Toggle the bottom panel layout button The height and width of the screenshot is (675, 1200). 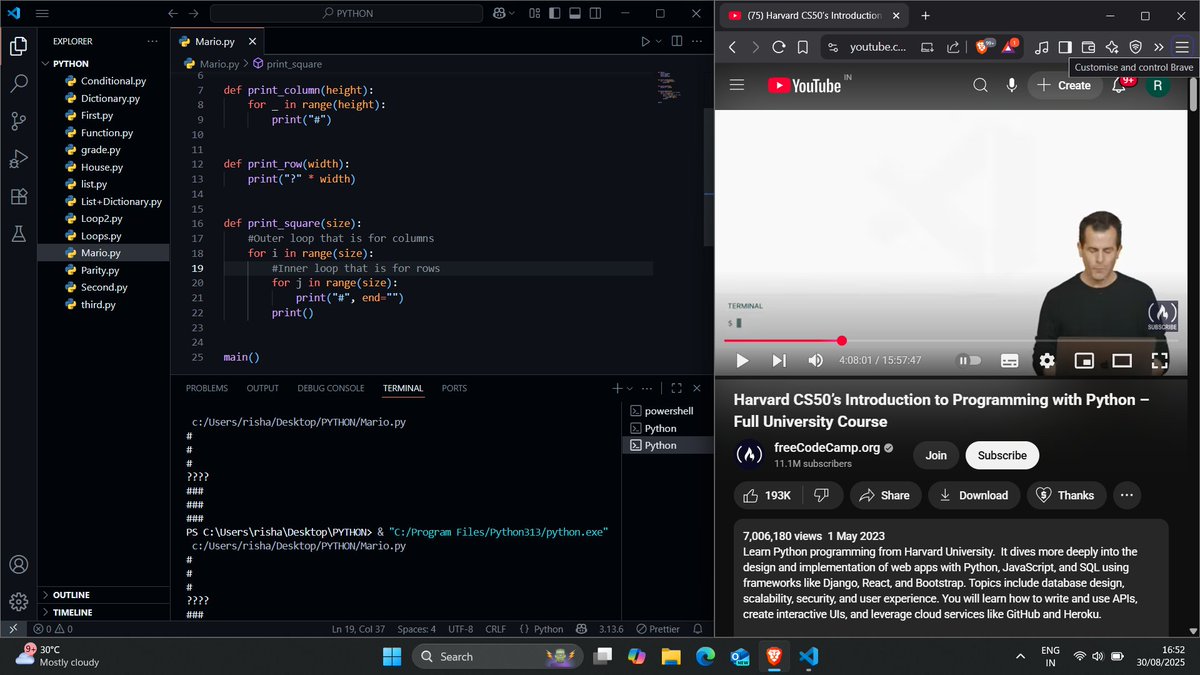pos(573,14)
